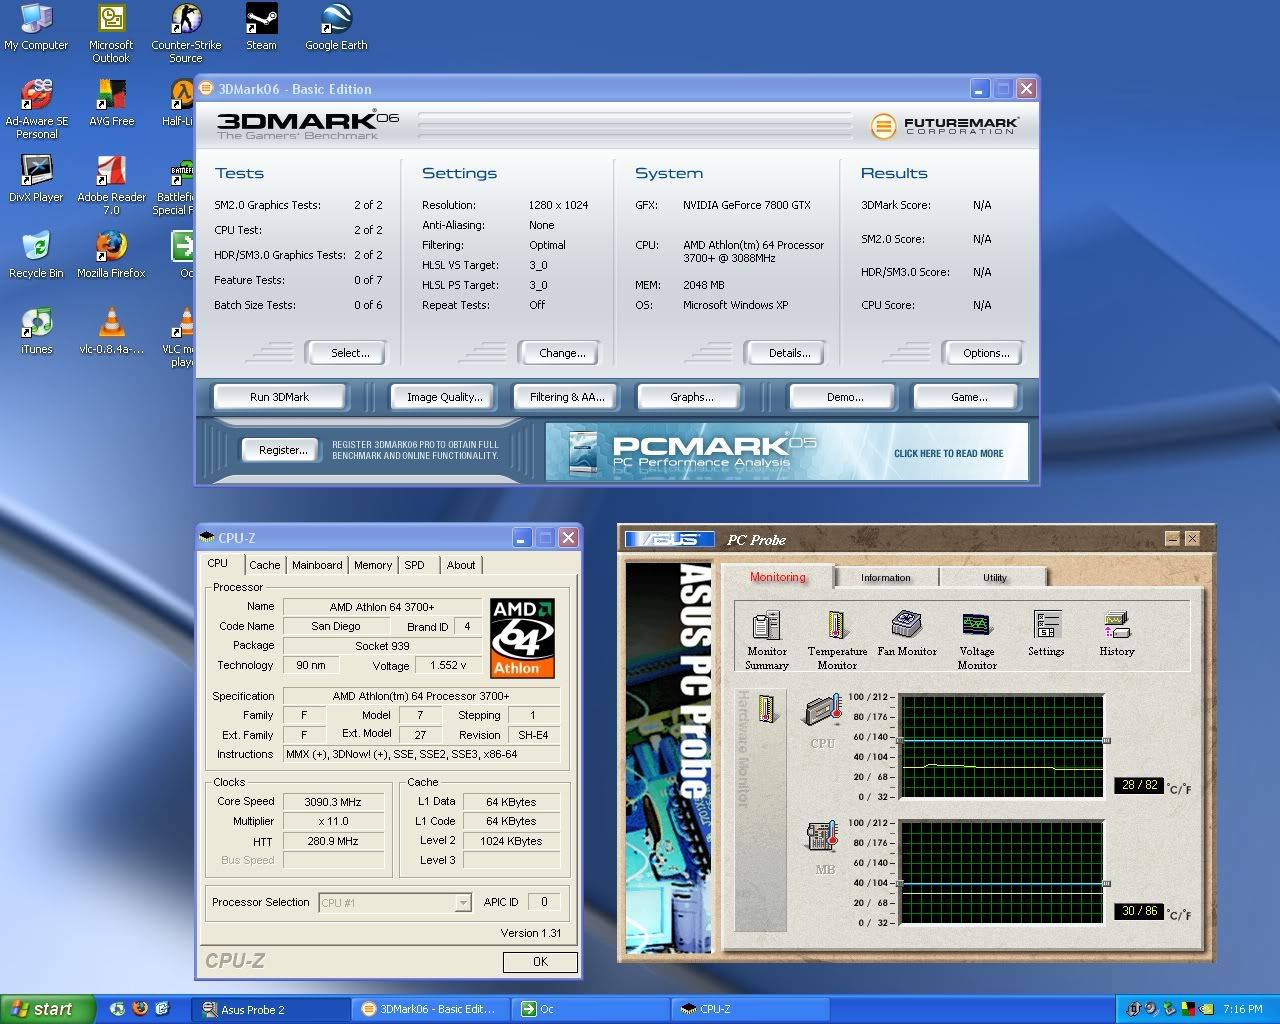Expand the Processor Selection dropdown in CPU-Z
The image size is (1280, 1024).
462,903
